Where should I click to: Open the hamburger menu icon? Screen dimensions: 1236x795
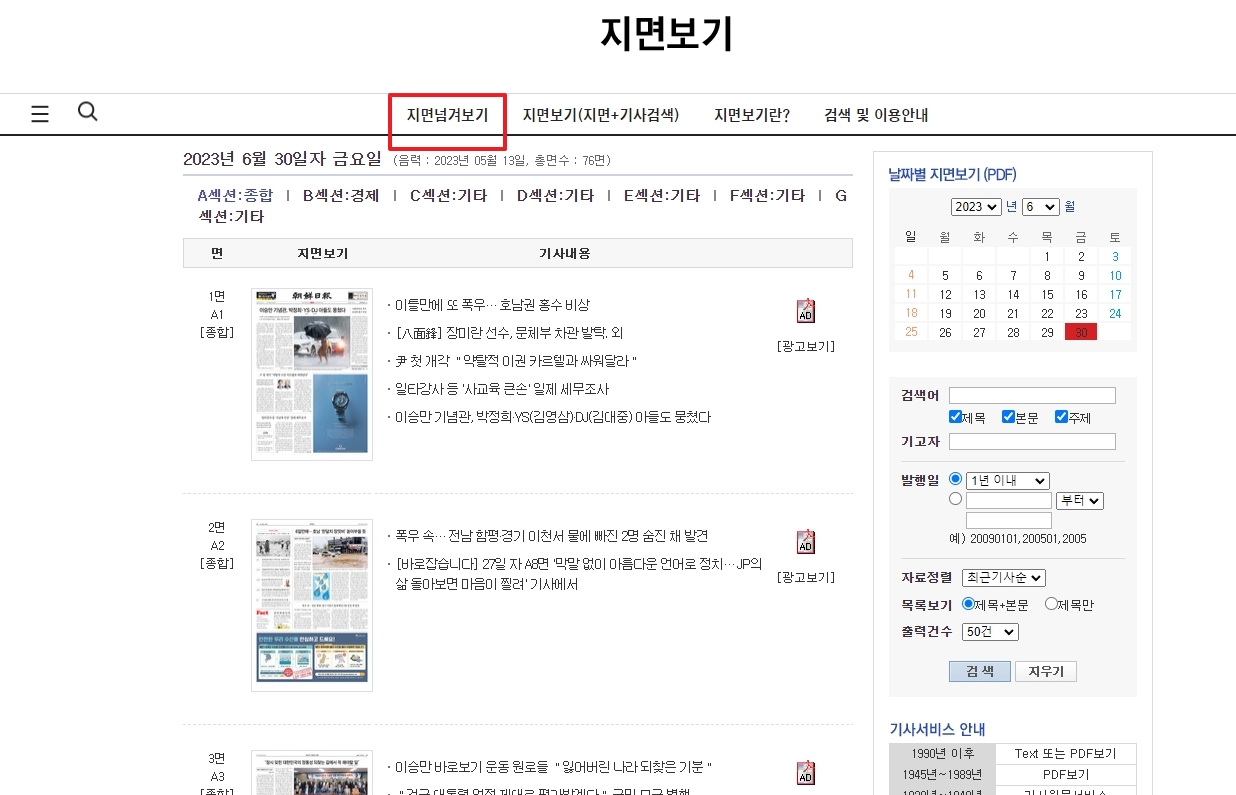tap(40, 114)
